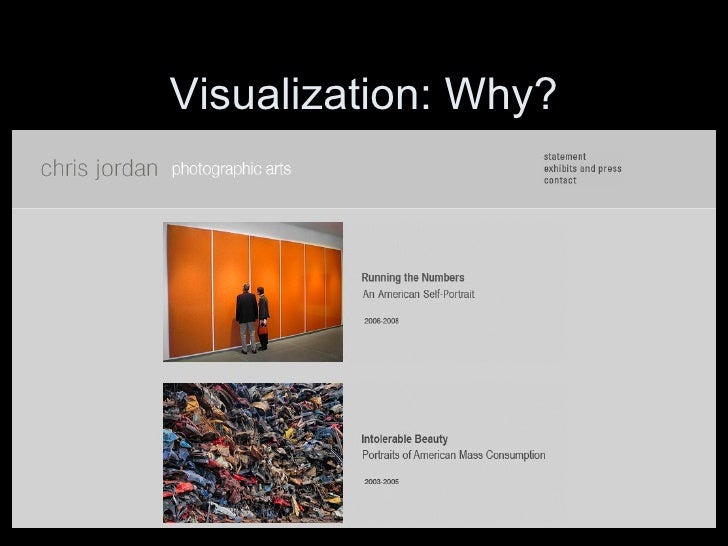
Task: Click the 2006-2008 date text
Action: pos(381,321)
